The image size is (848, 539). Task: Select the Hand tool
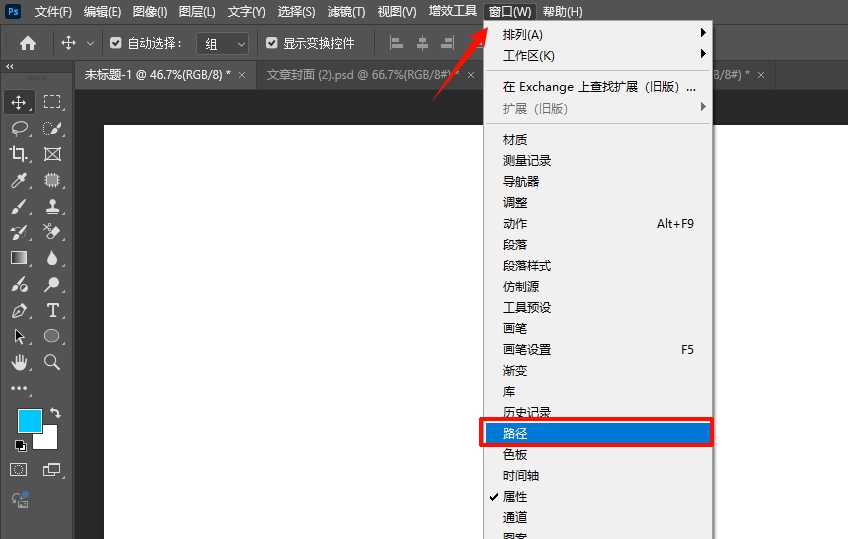(19, 362)
